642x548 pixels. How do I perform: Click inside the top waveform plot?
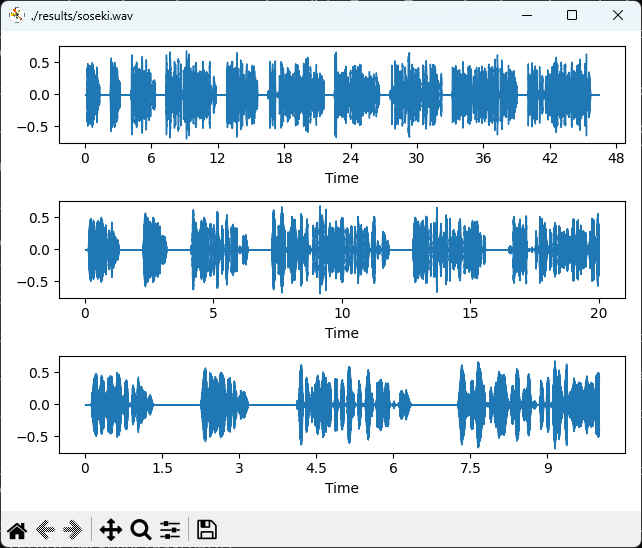(x=341, y=94)
